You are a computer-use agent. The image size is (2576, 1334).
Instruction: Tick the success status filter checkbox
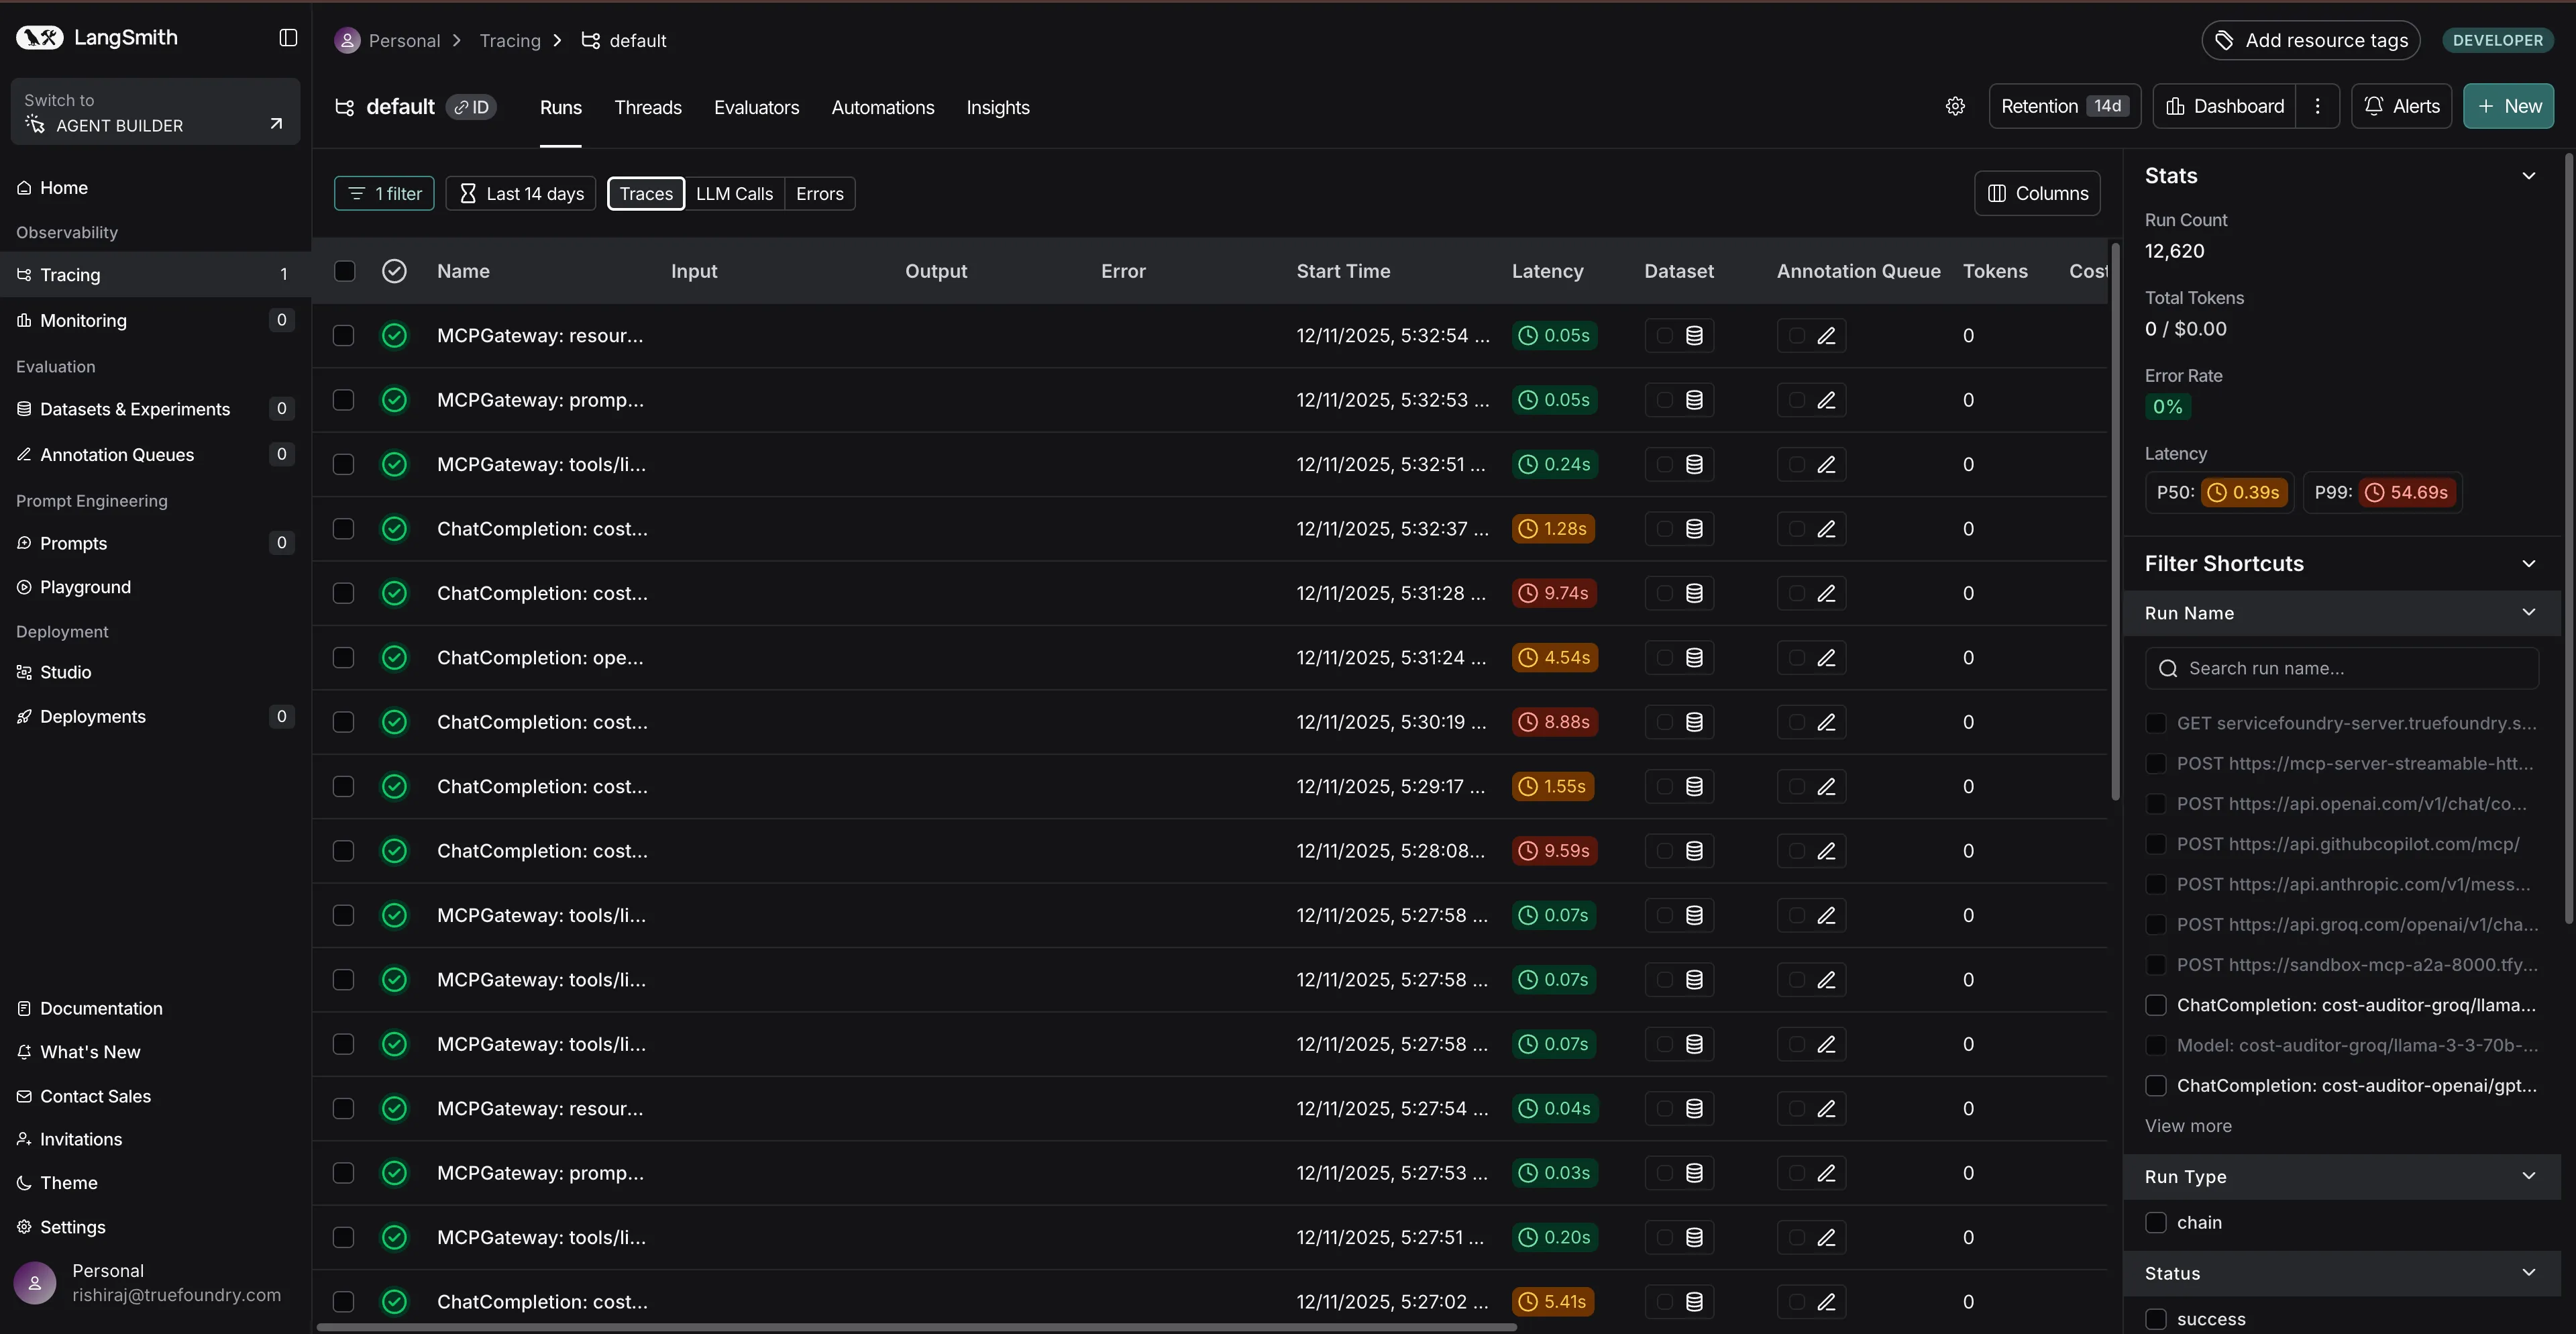click(2156, 1319)
